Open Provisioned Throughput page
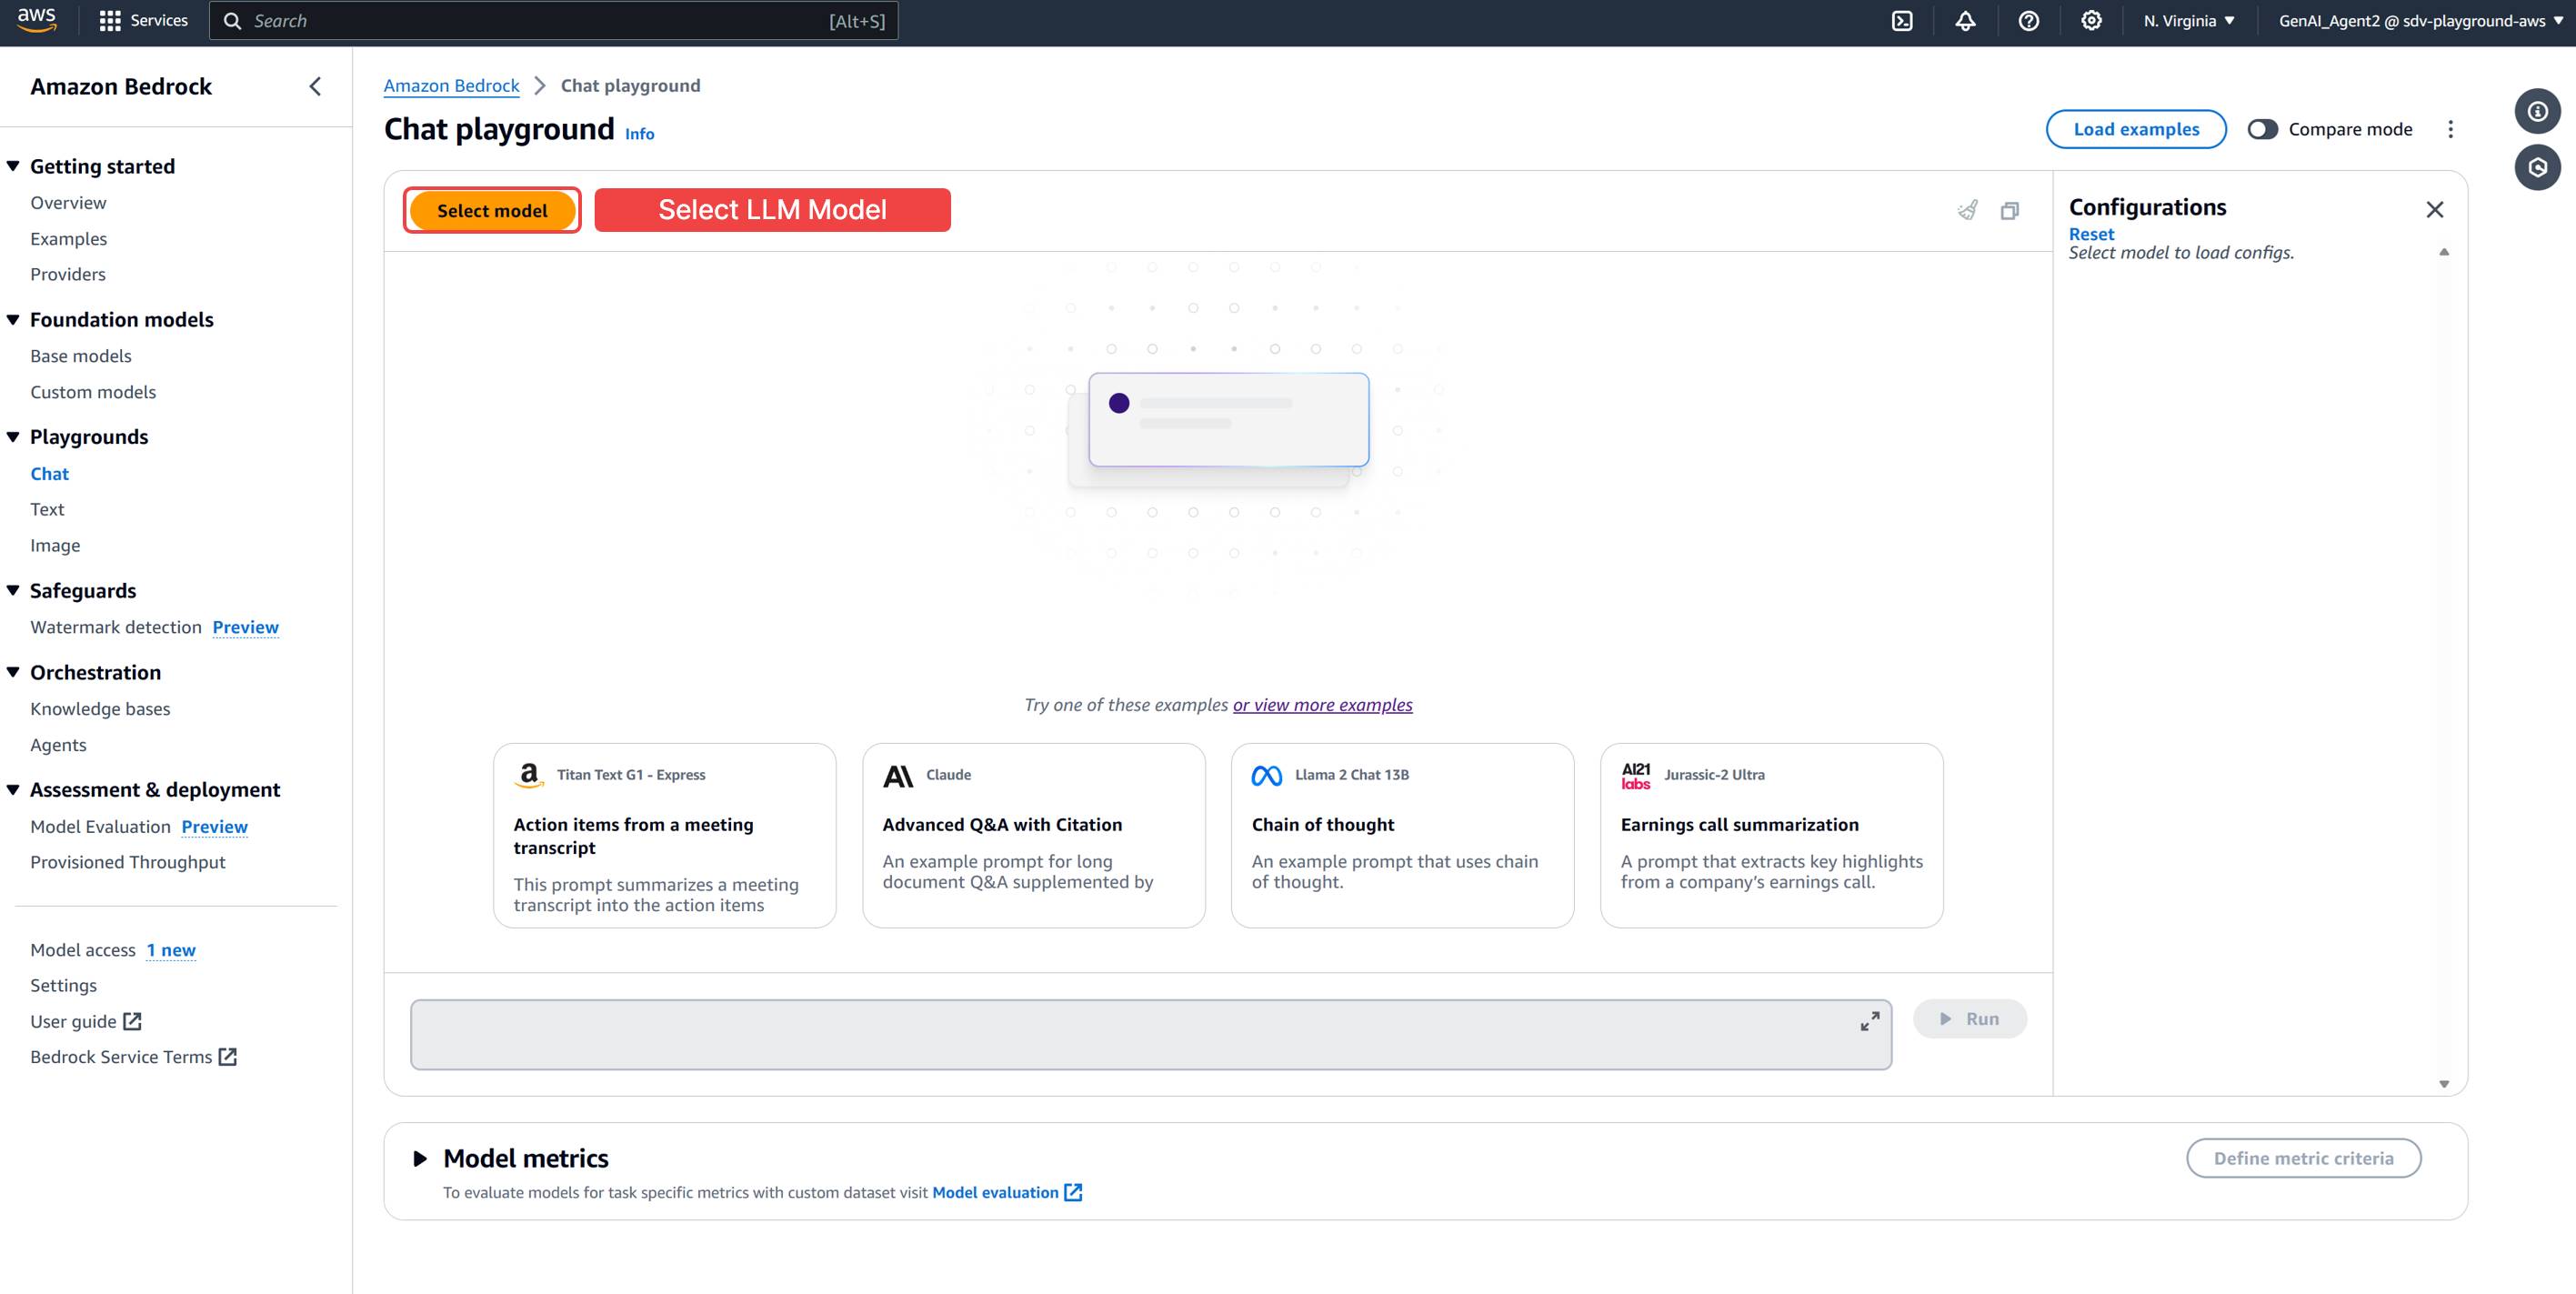 click(x=128, y=862)
